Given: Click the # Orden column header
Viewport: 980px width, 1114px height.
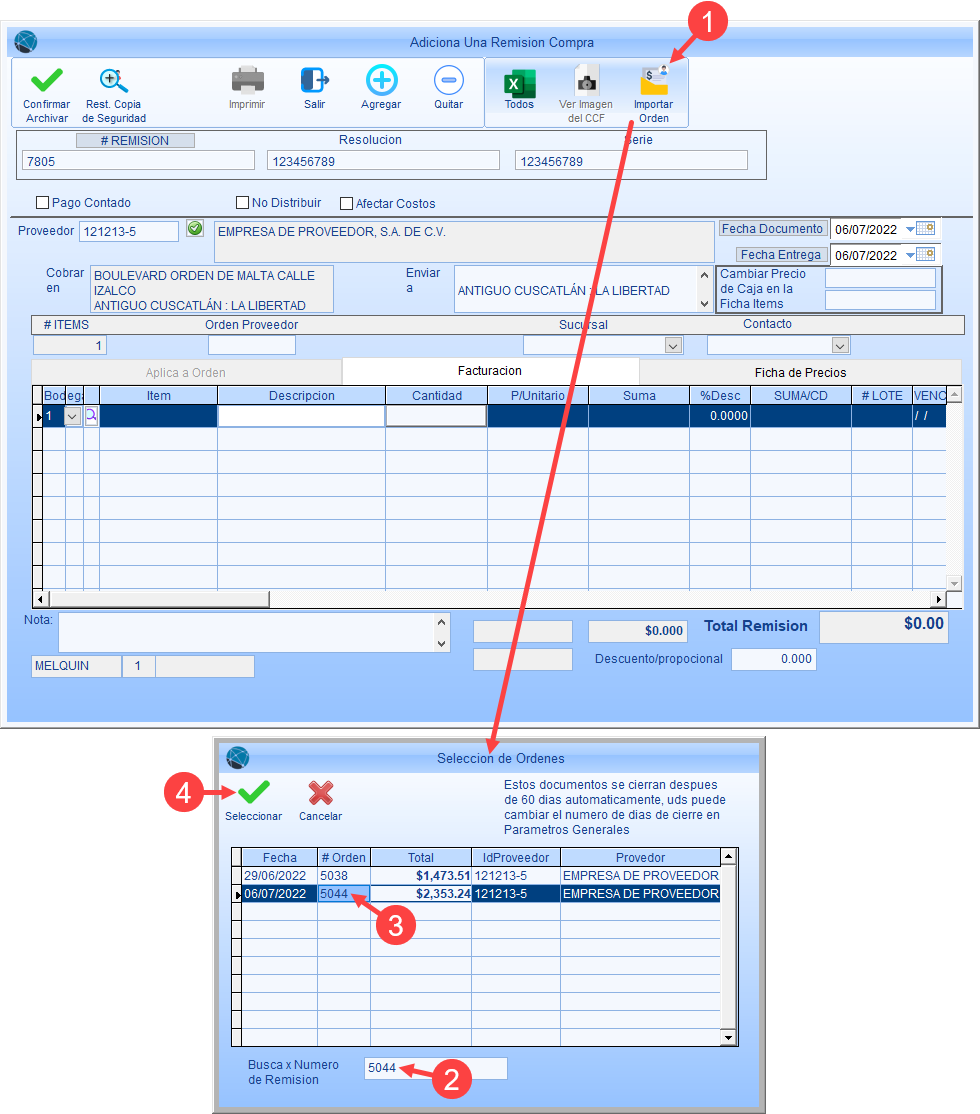Looking at the screenshot, I should pos(344,858).
